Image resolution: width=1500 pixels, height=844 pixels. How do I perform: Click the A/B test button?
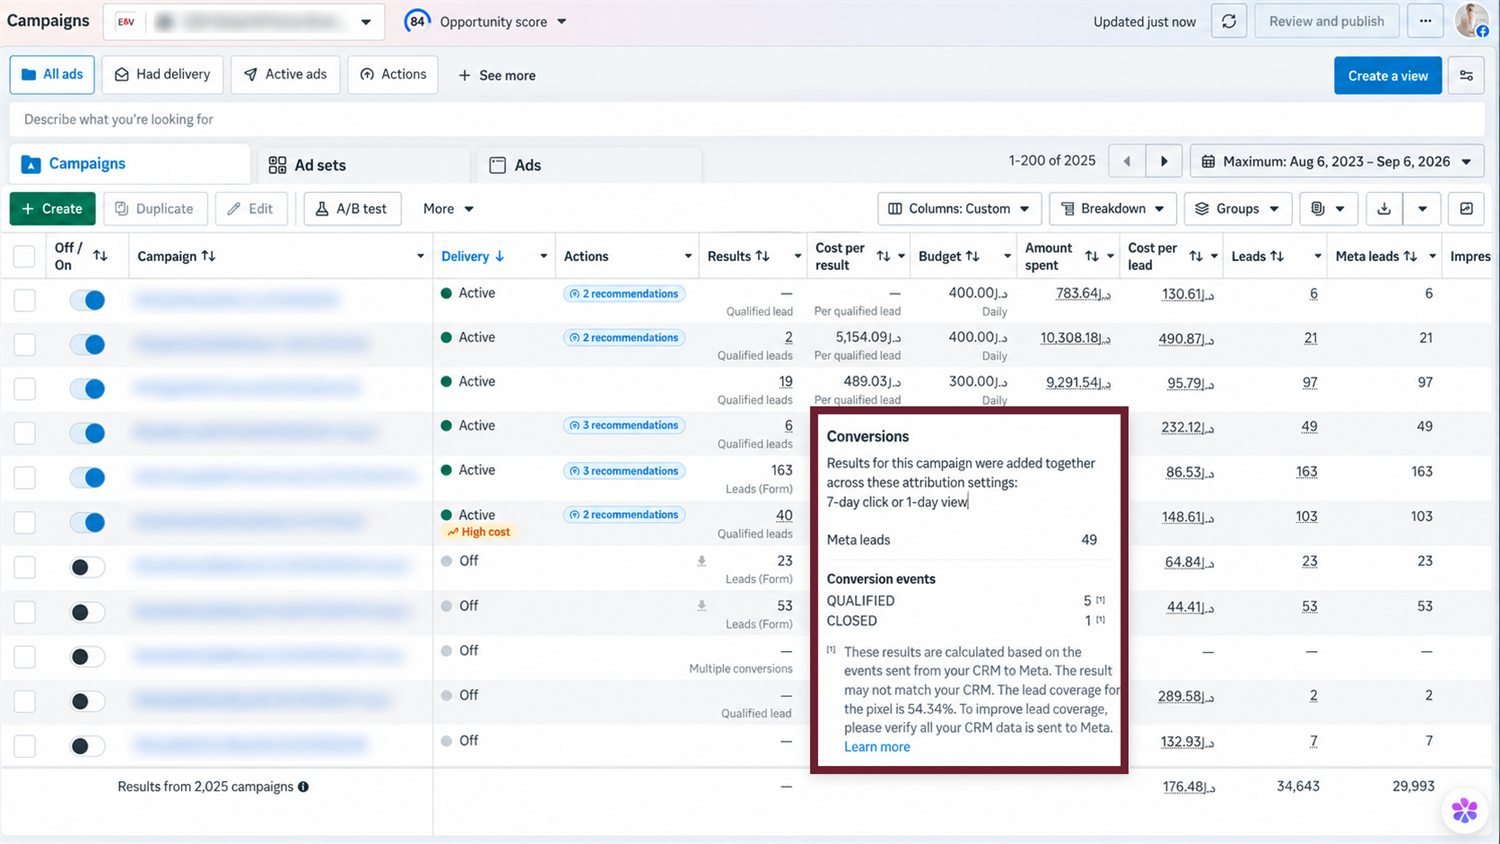[352, 208]
